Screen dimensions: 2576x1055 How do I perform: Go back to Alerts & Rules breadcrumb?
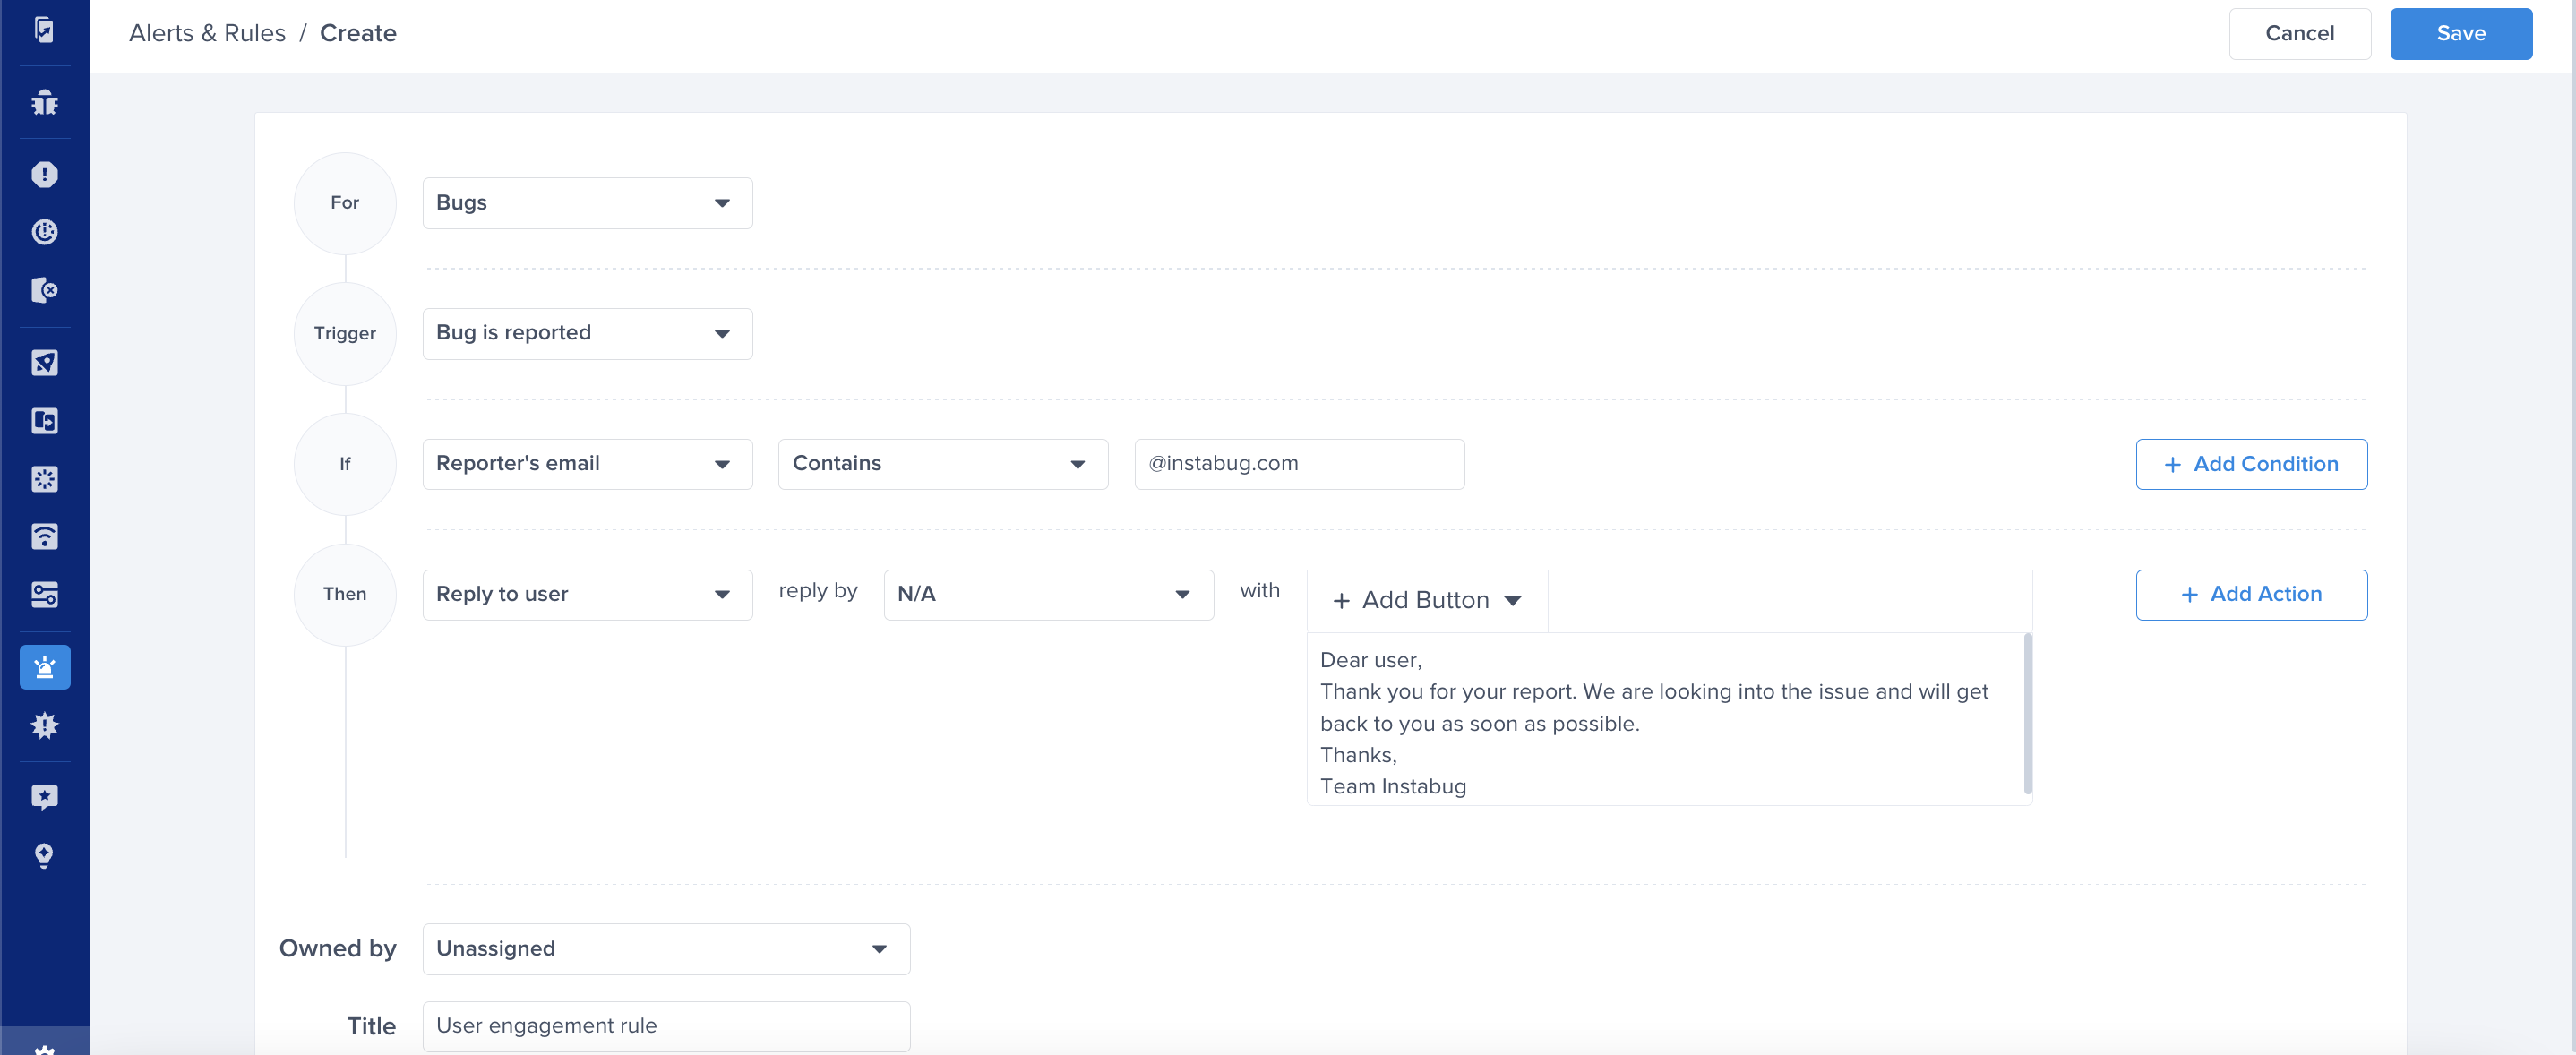[207, 33]
